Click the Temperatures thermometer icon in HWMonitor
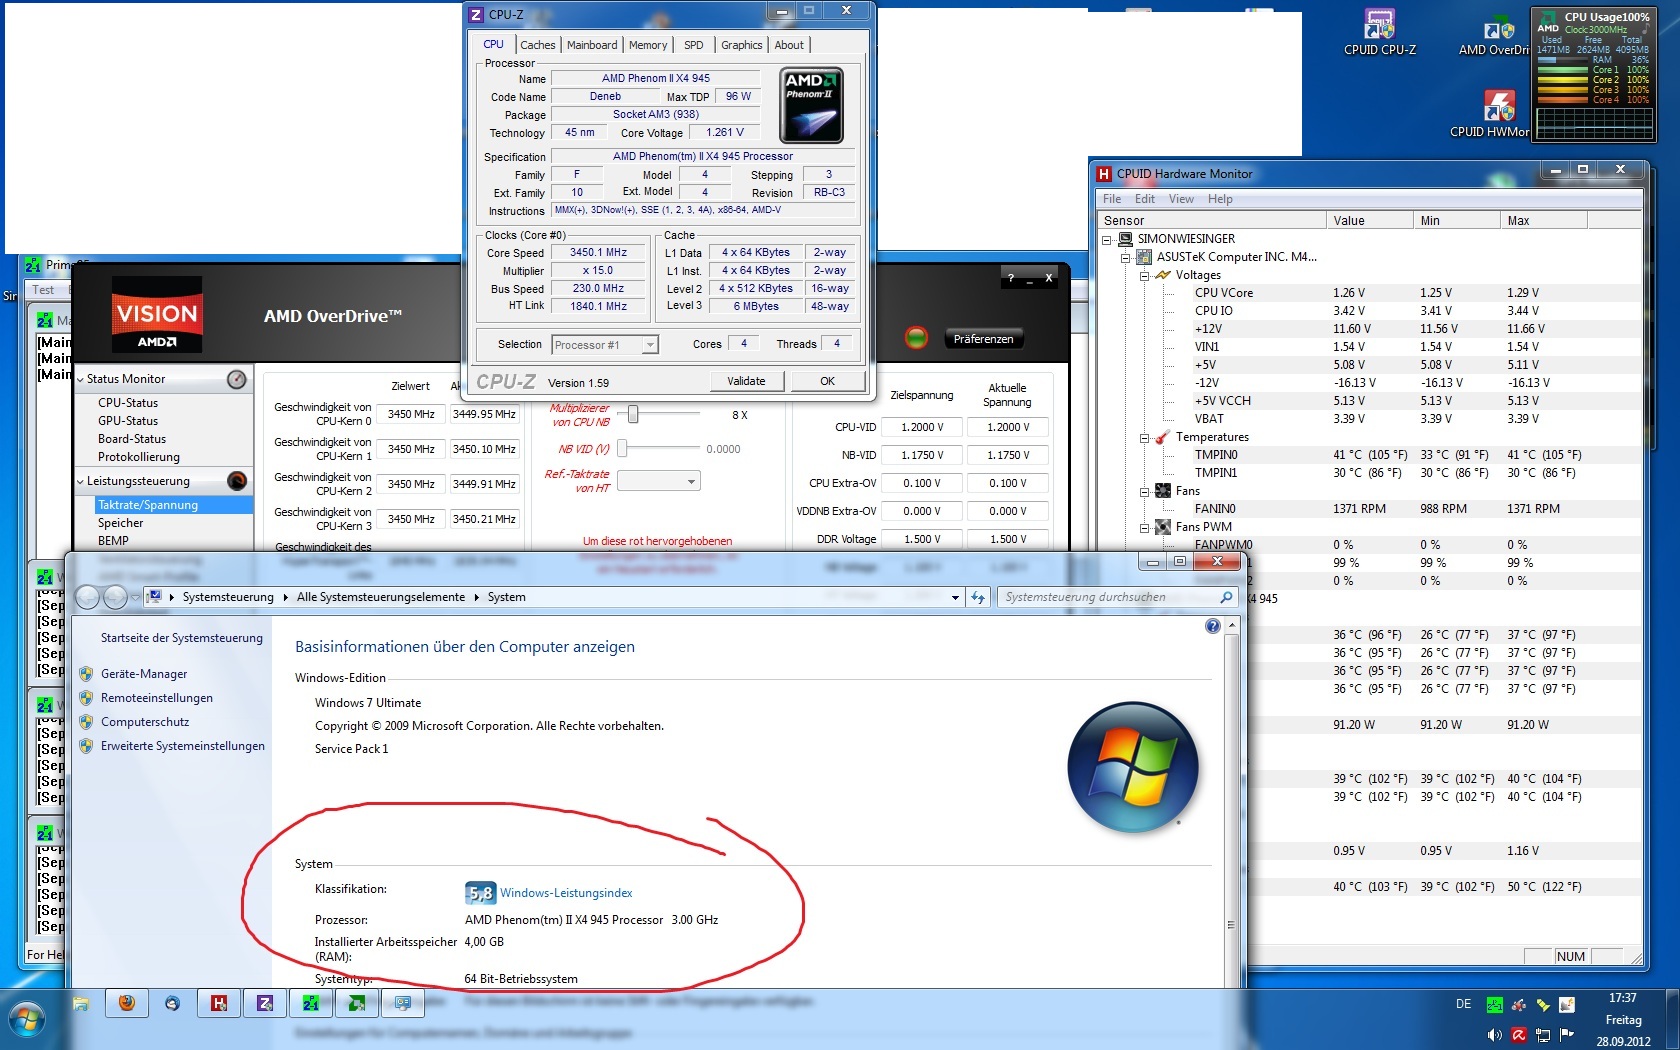 [x=1163, y=437]
